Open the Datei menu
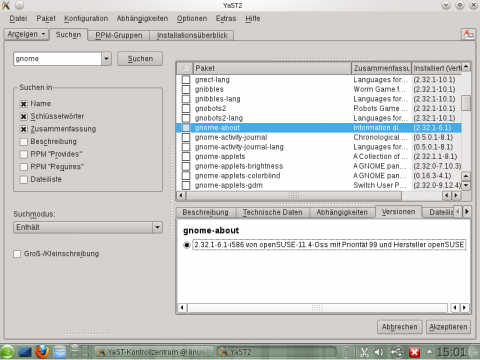Image resolution: width=480 pixels, height=360 pixels. [18, 19]
